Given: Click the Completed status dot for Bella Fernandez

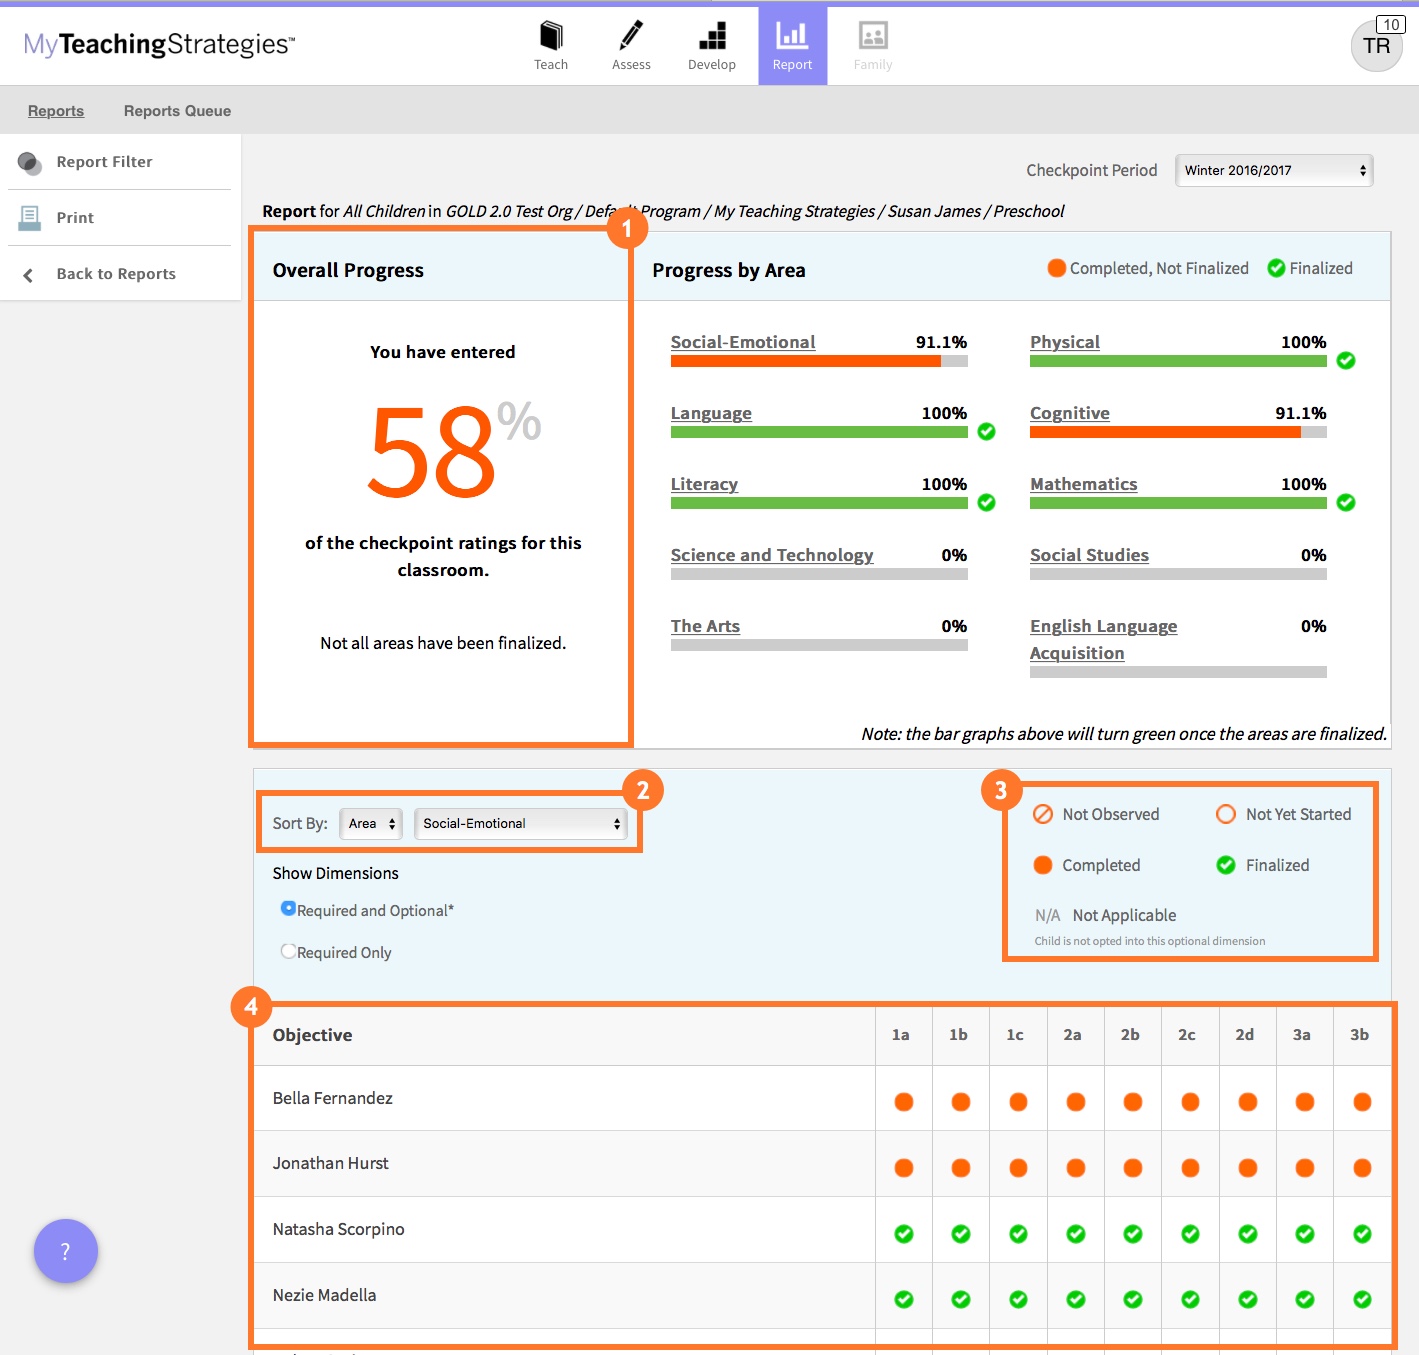Looking at the screenshot, I should 903,1100.
